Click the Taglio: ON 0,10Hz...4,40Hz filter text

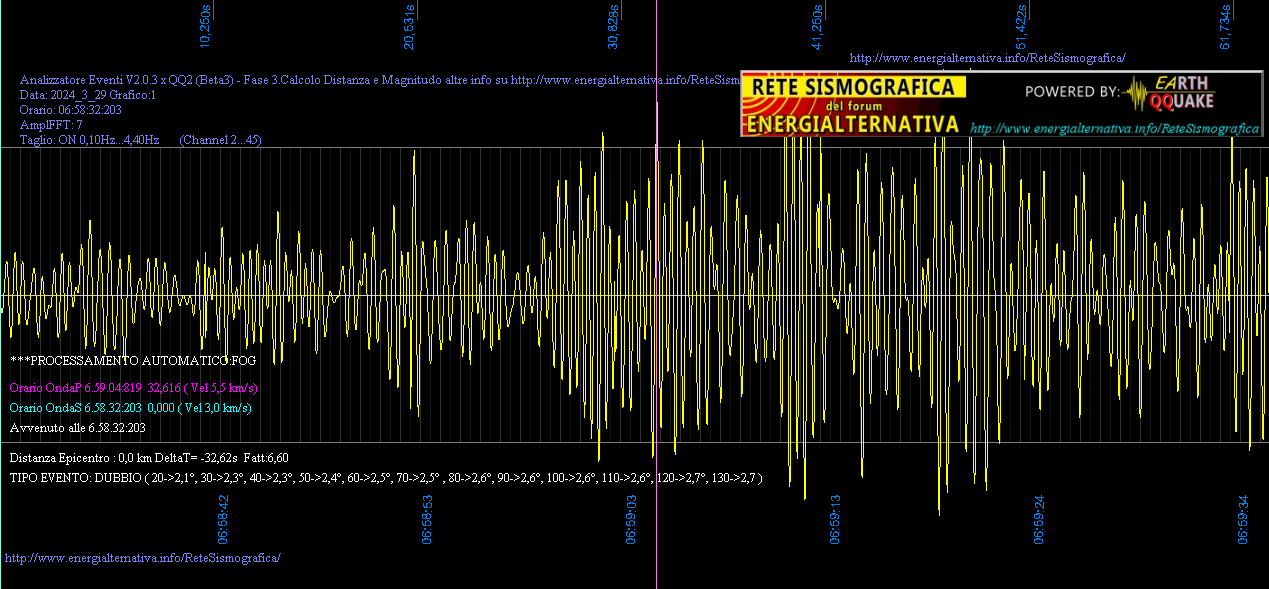pos(90,140)
